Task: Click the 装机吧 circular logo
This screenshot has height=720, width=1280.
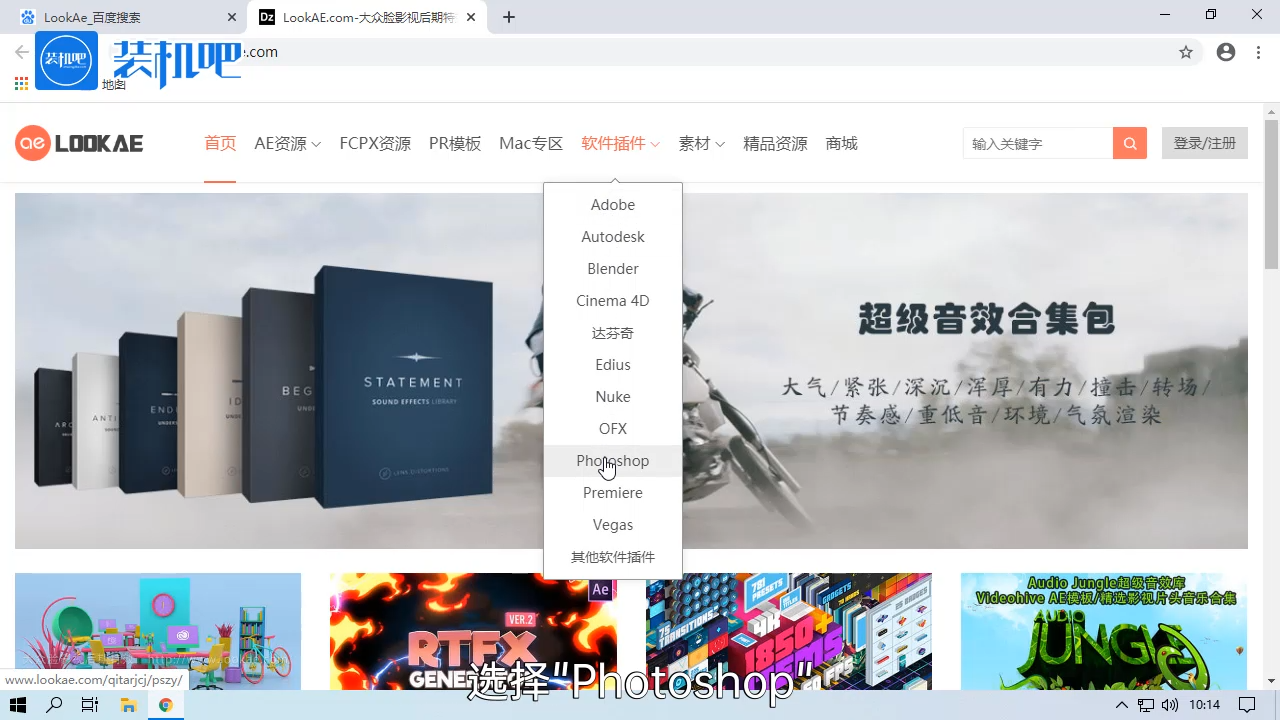Action: coord(66,60)
